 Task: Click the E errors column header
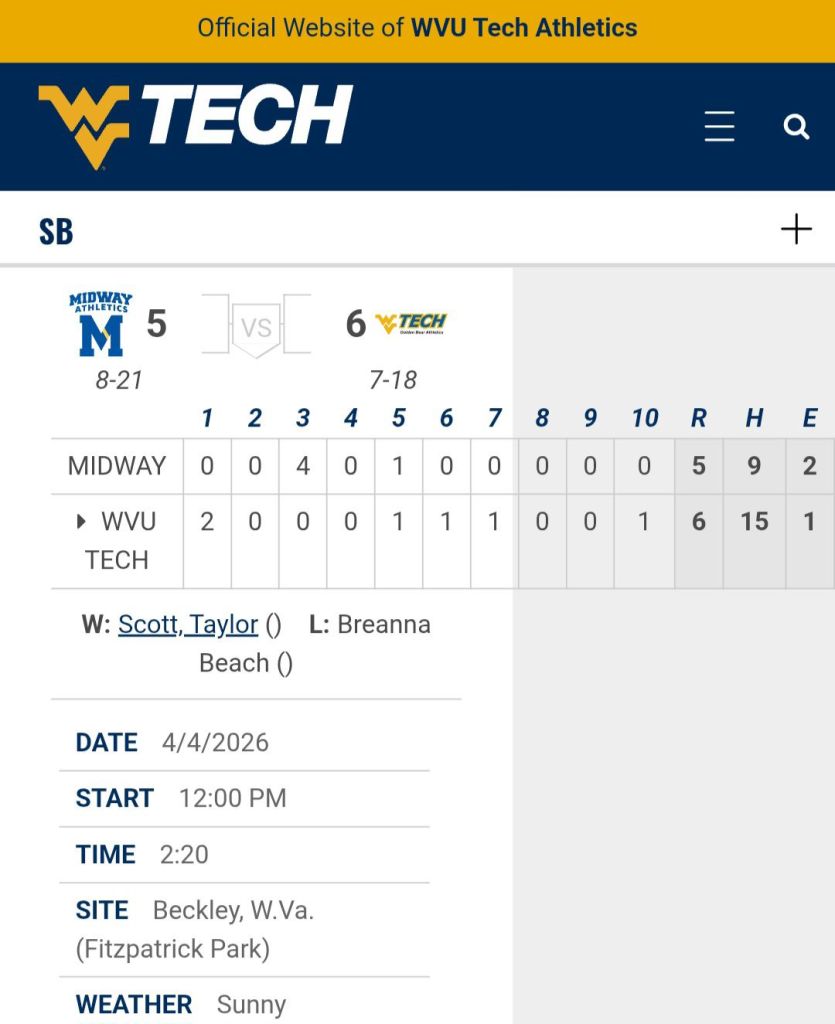(810, 418)
